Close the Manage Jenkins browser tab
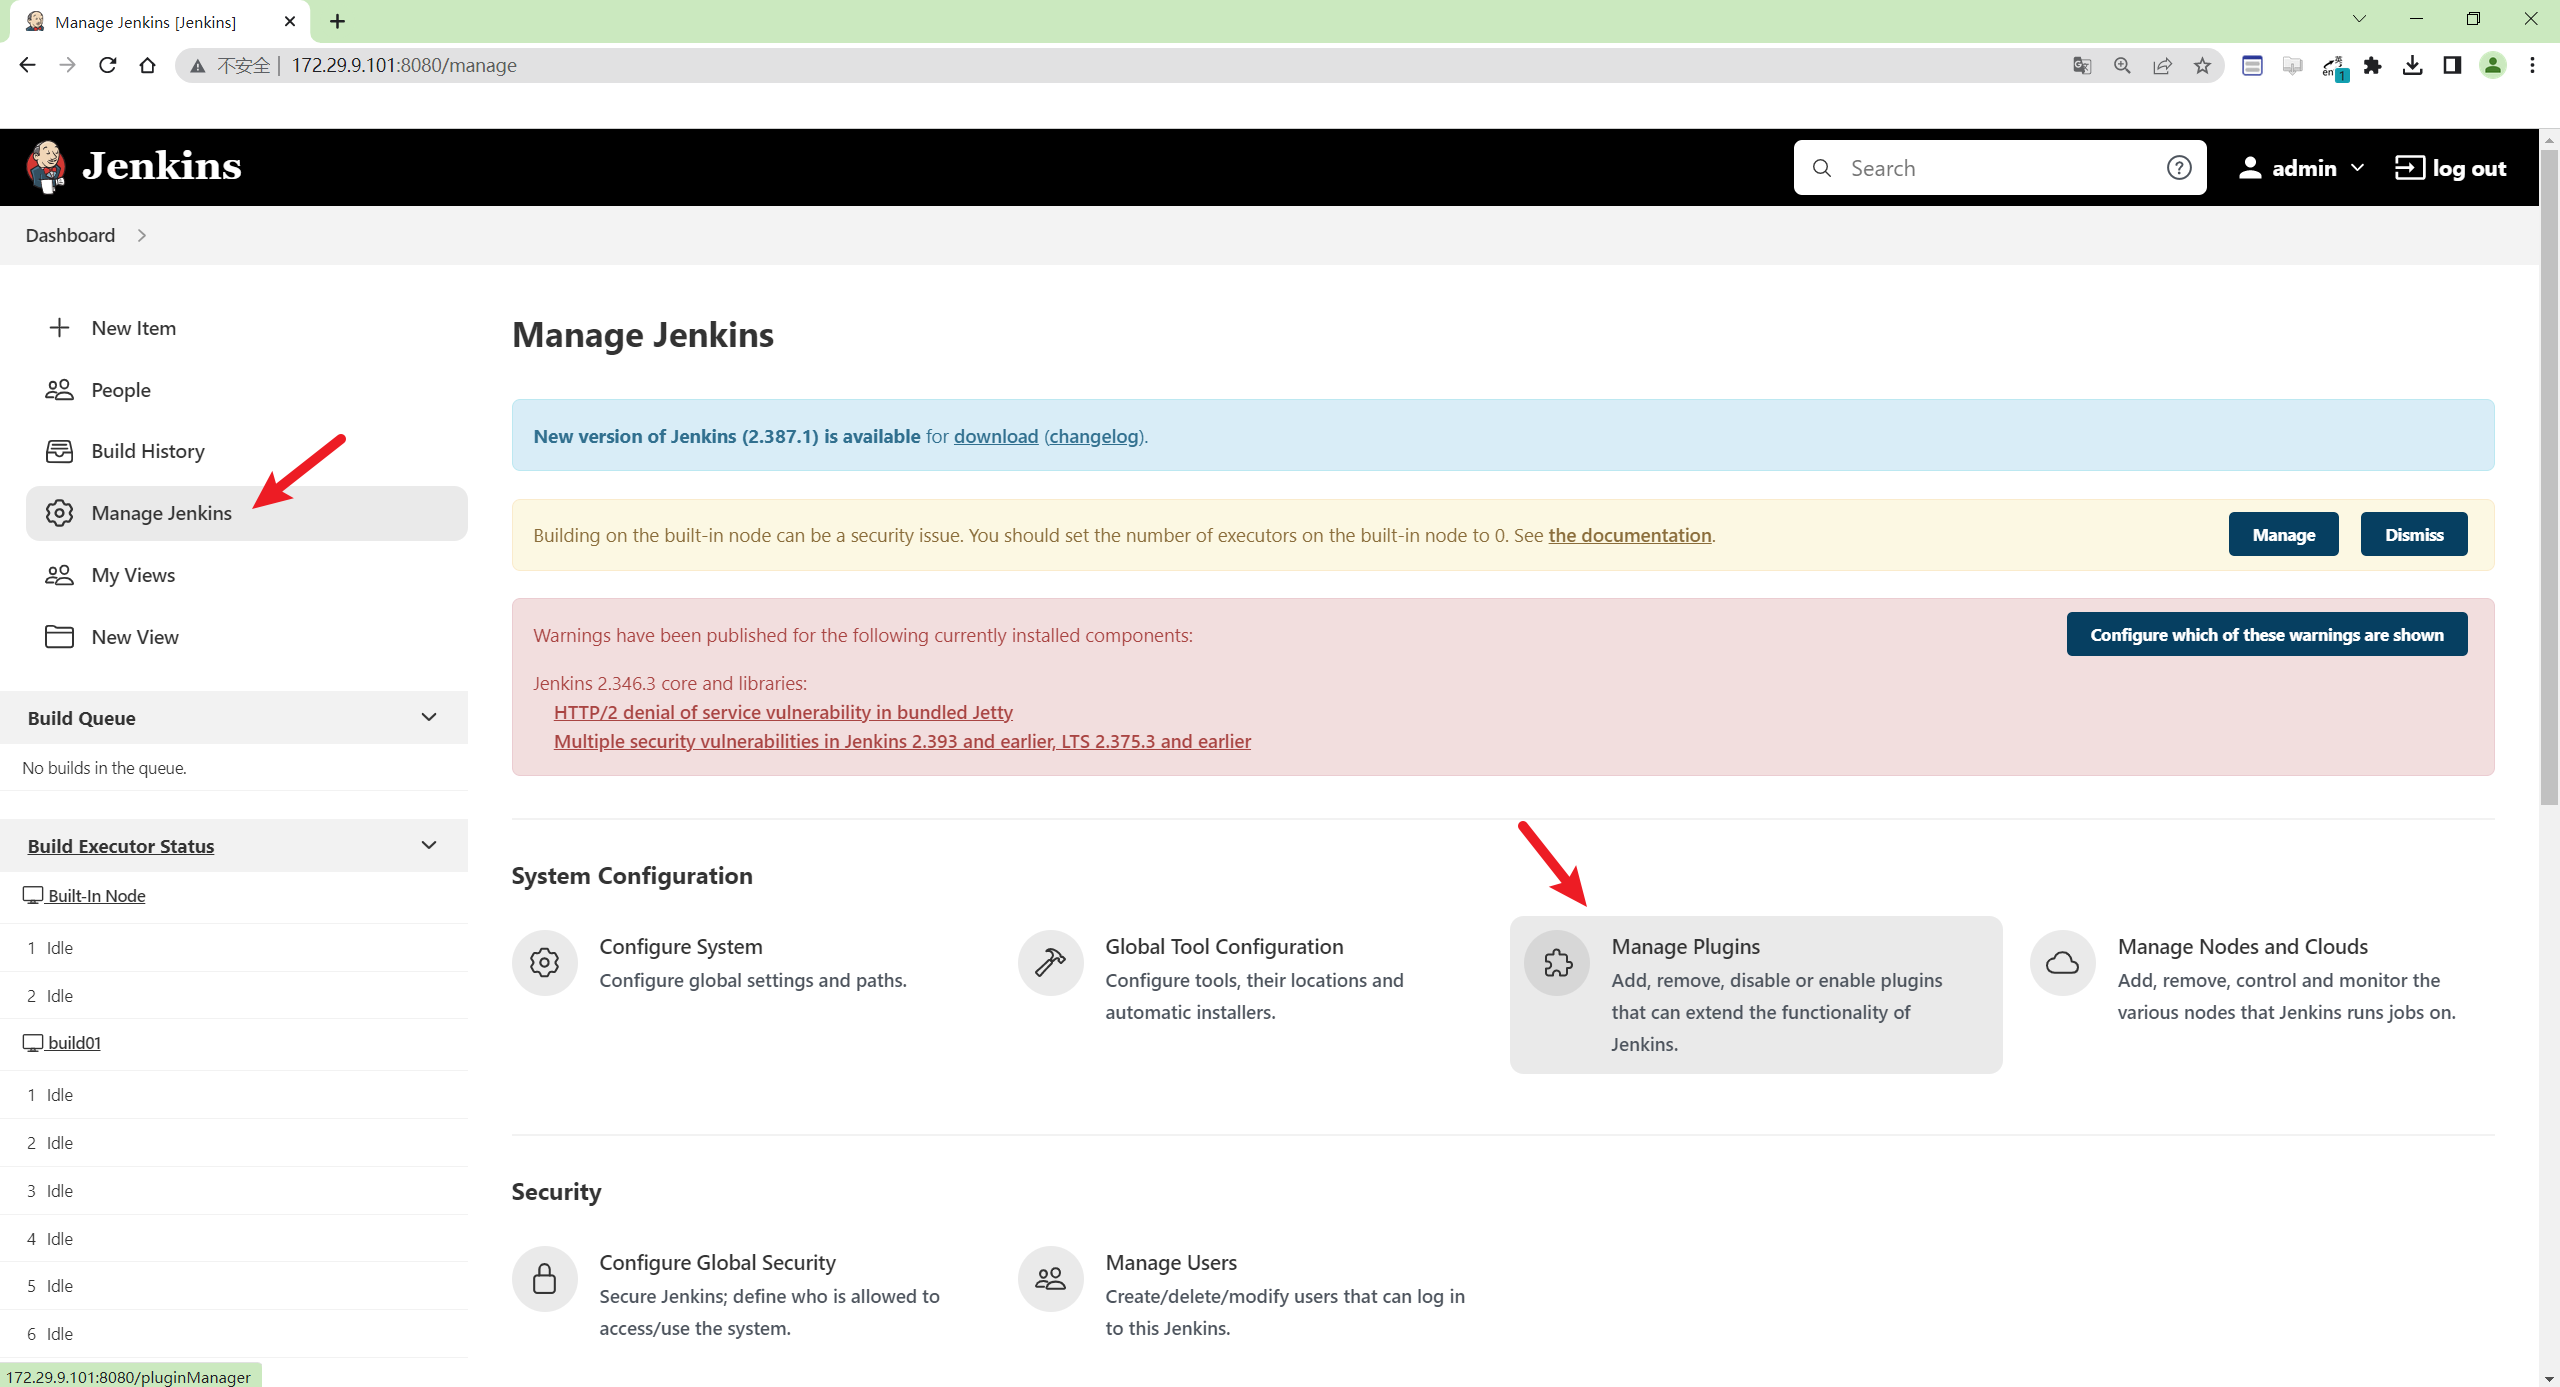Screen dimensions: 2560x1387 290,21
